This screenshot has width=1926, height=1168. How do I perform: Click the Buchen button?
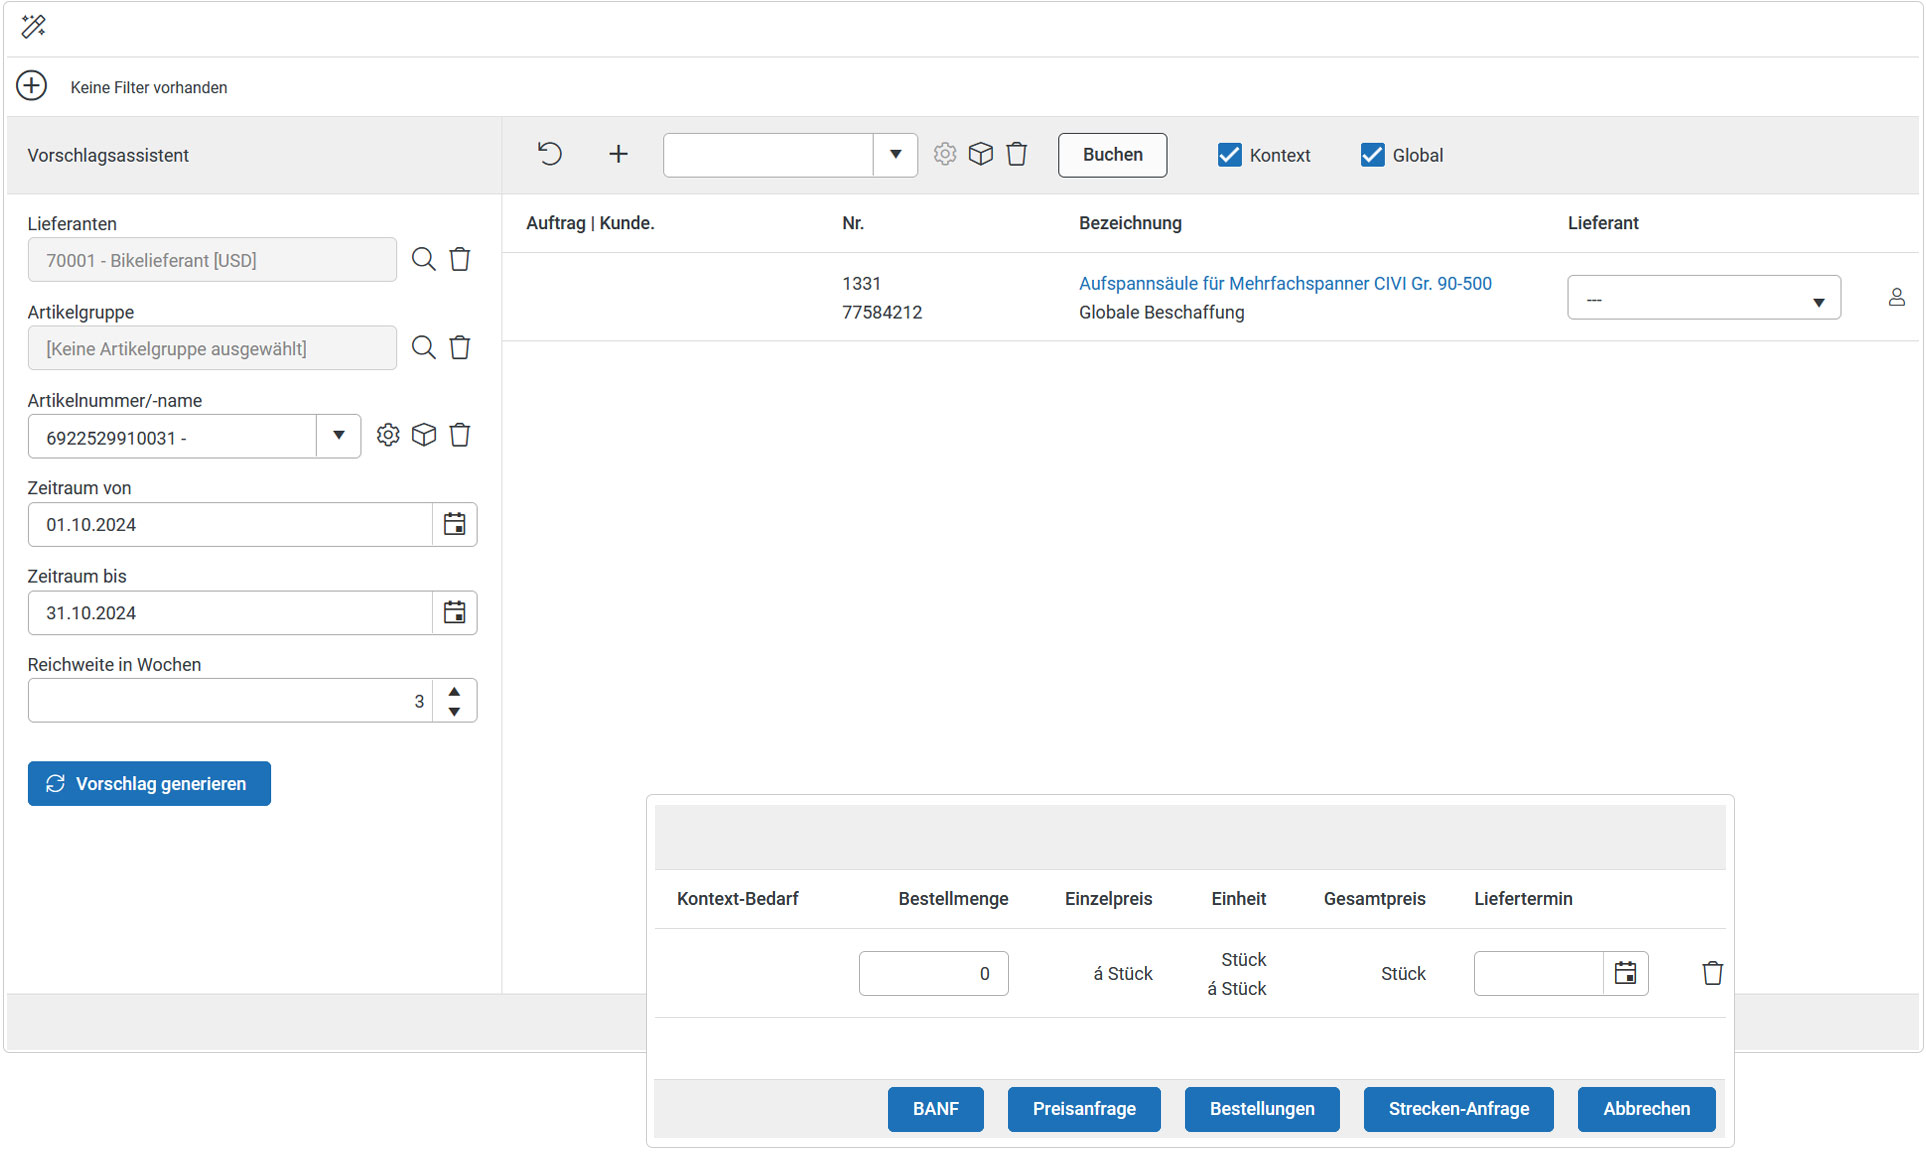(1112, 155)
